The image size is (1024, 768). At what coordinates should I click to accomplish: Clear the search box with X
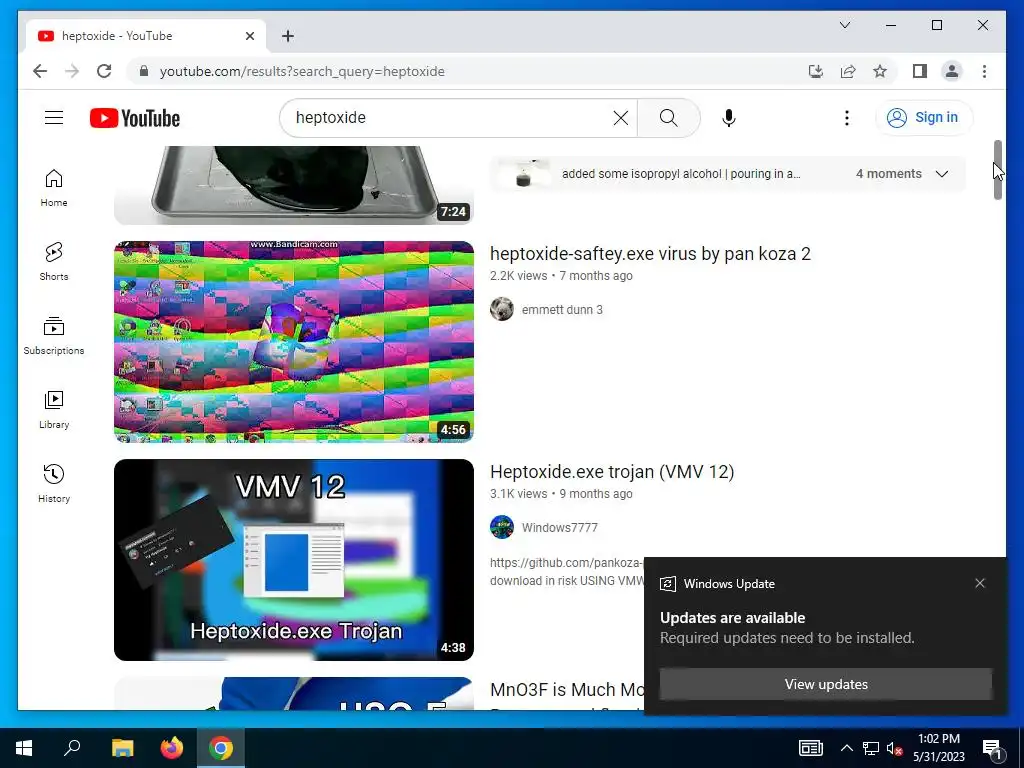(x=620, y=118)
